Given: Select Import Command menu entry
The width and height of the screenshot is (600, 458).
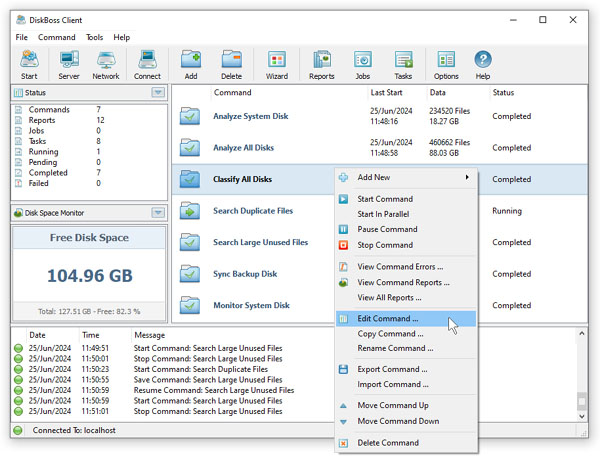Looking at the screenshot, I should click(406, 385).
